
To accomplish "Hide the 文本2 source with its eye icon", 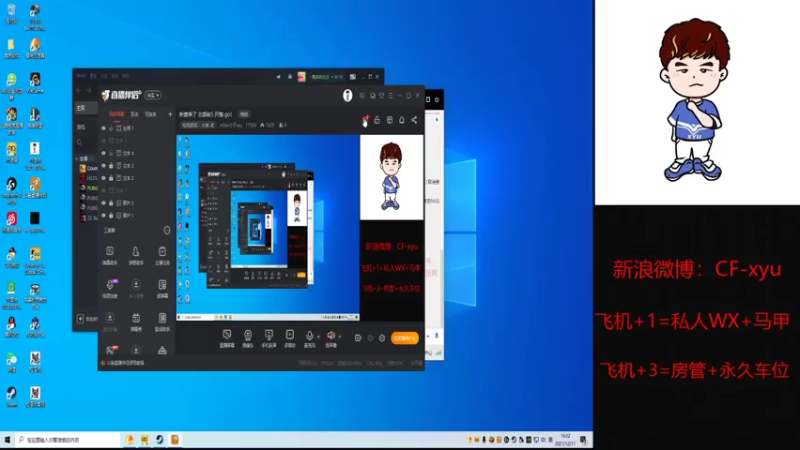I will coord(104,178).
